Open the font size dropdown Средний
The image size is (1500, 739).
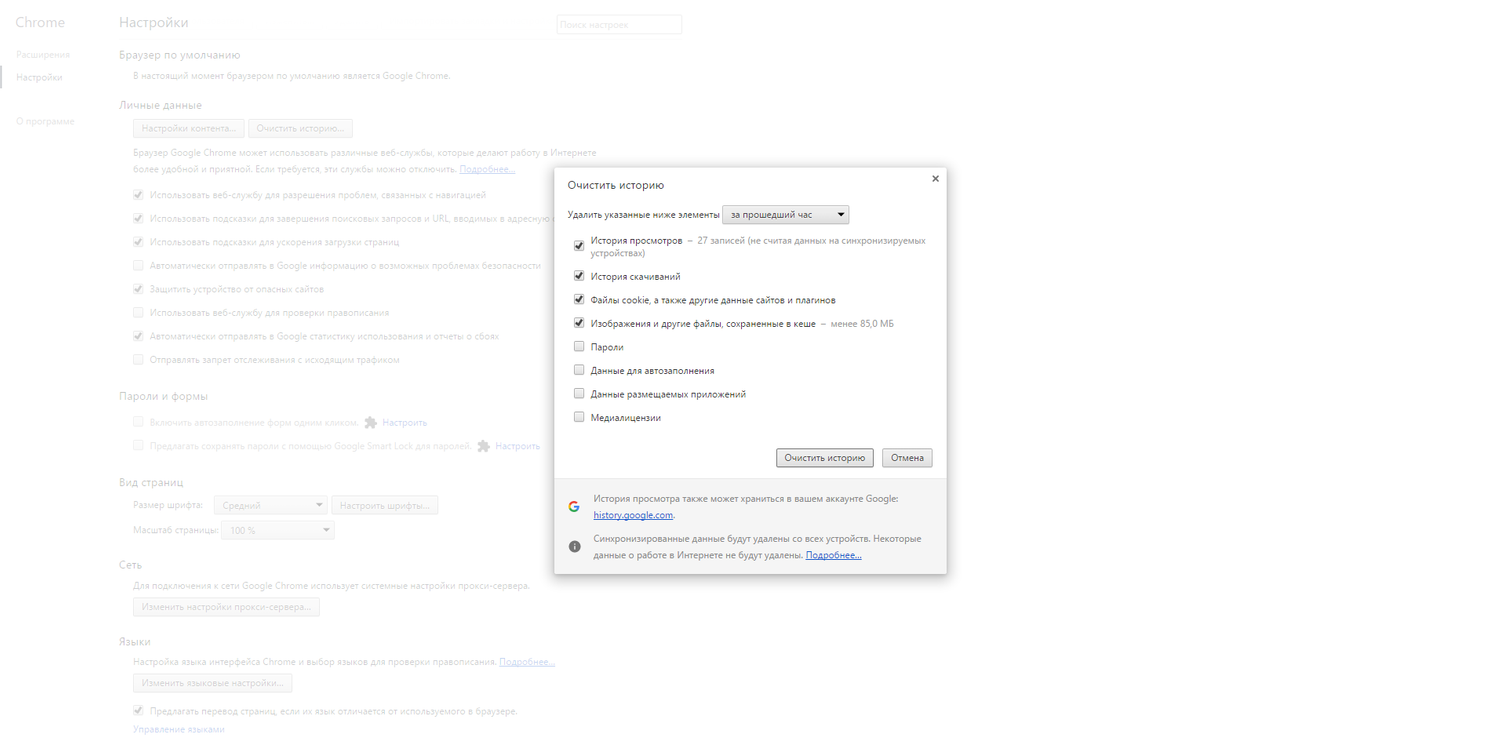[269, 506]
